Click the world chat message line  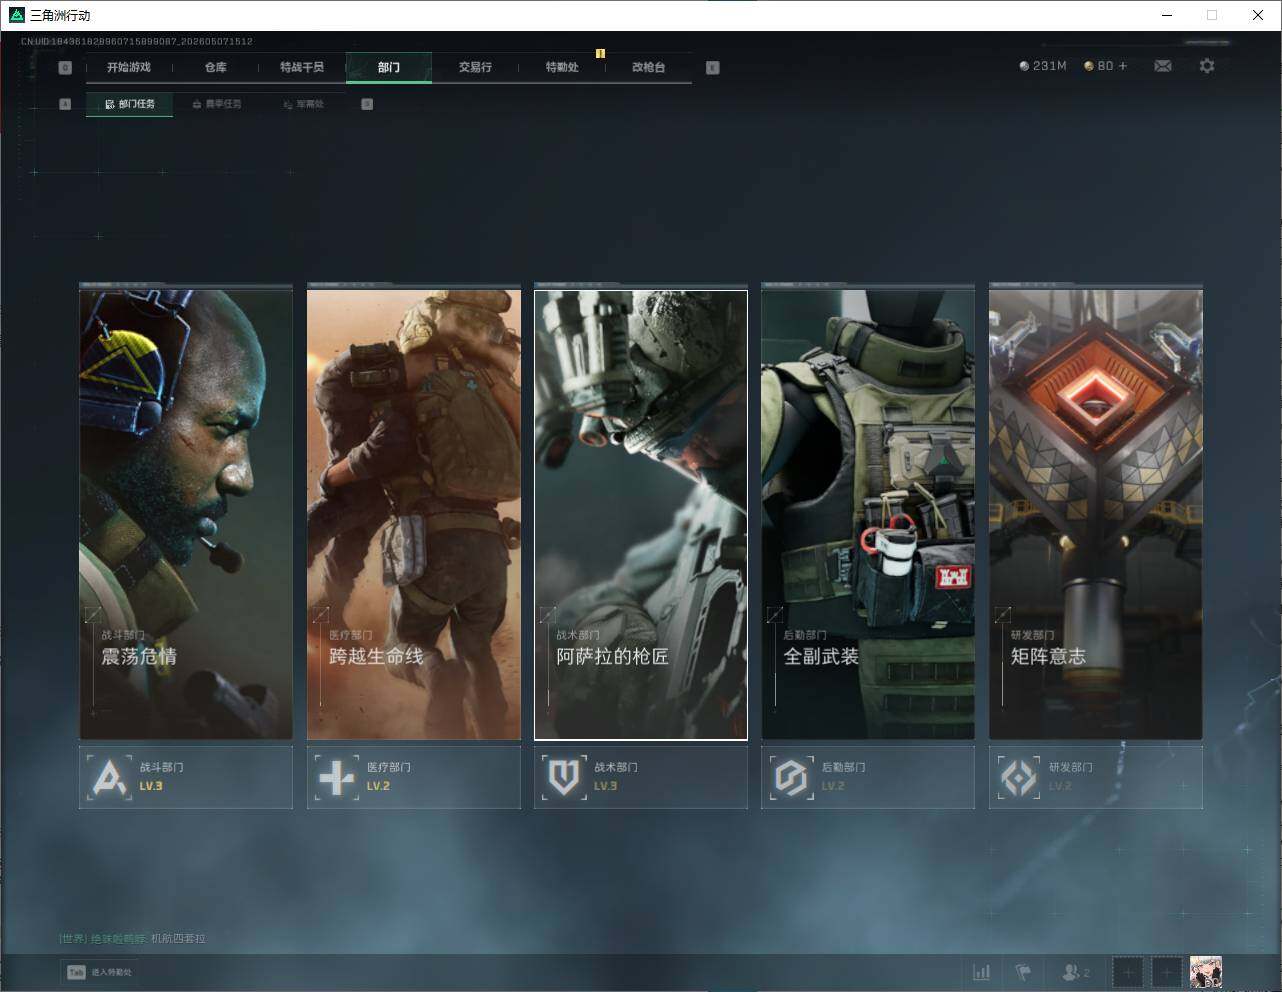133,939
